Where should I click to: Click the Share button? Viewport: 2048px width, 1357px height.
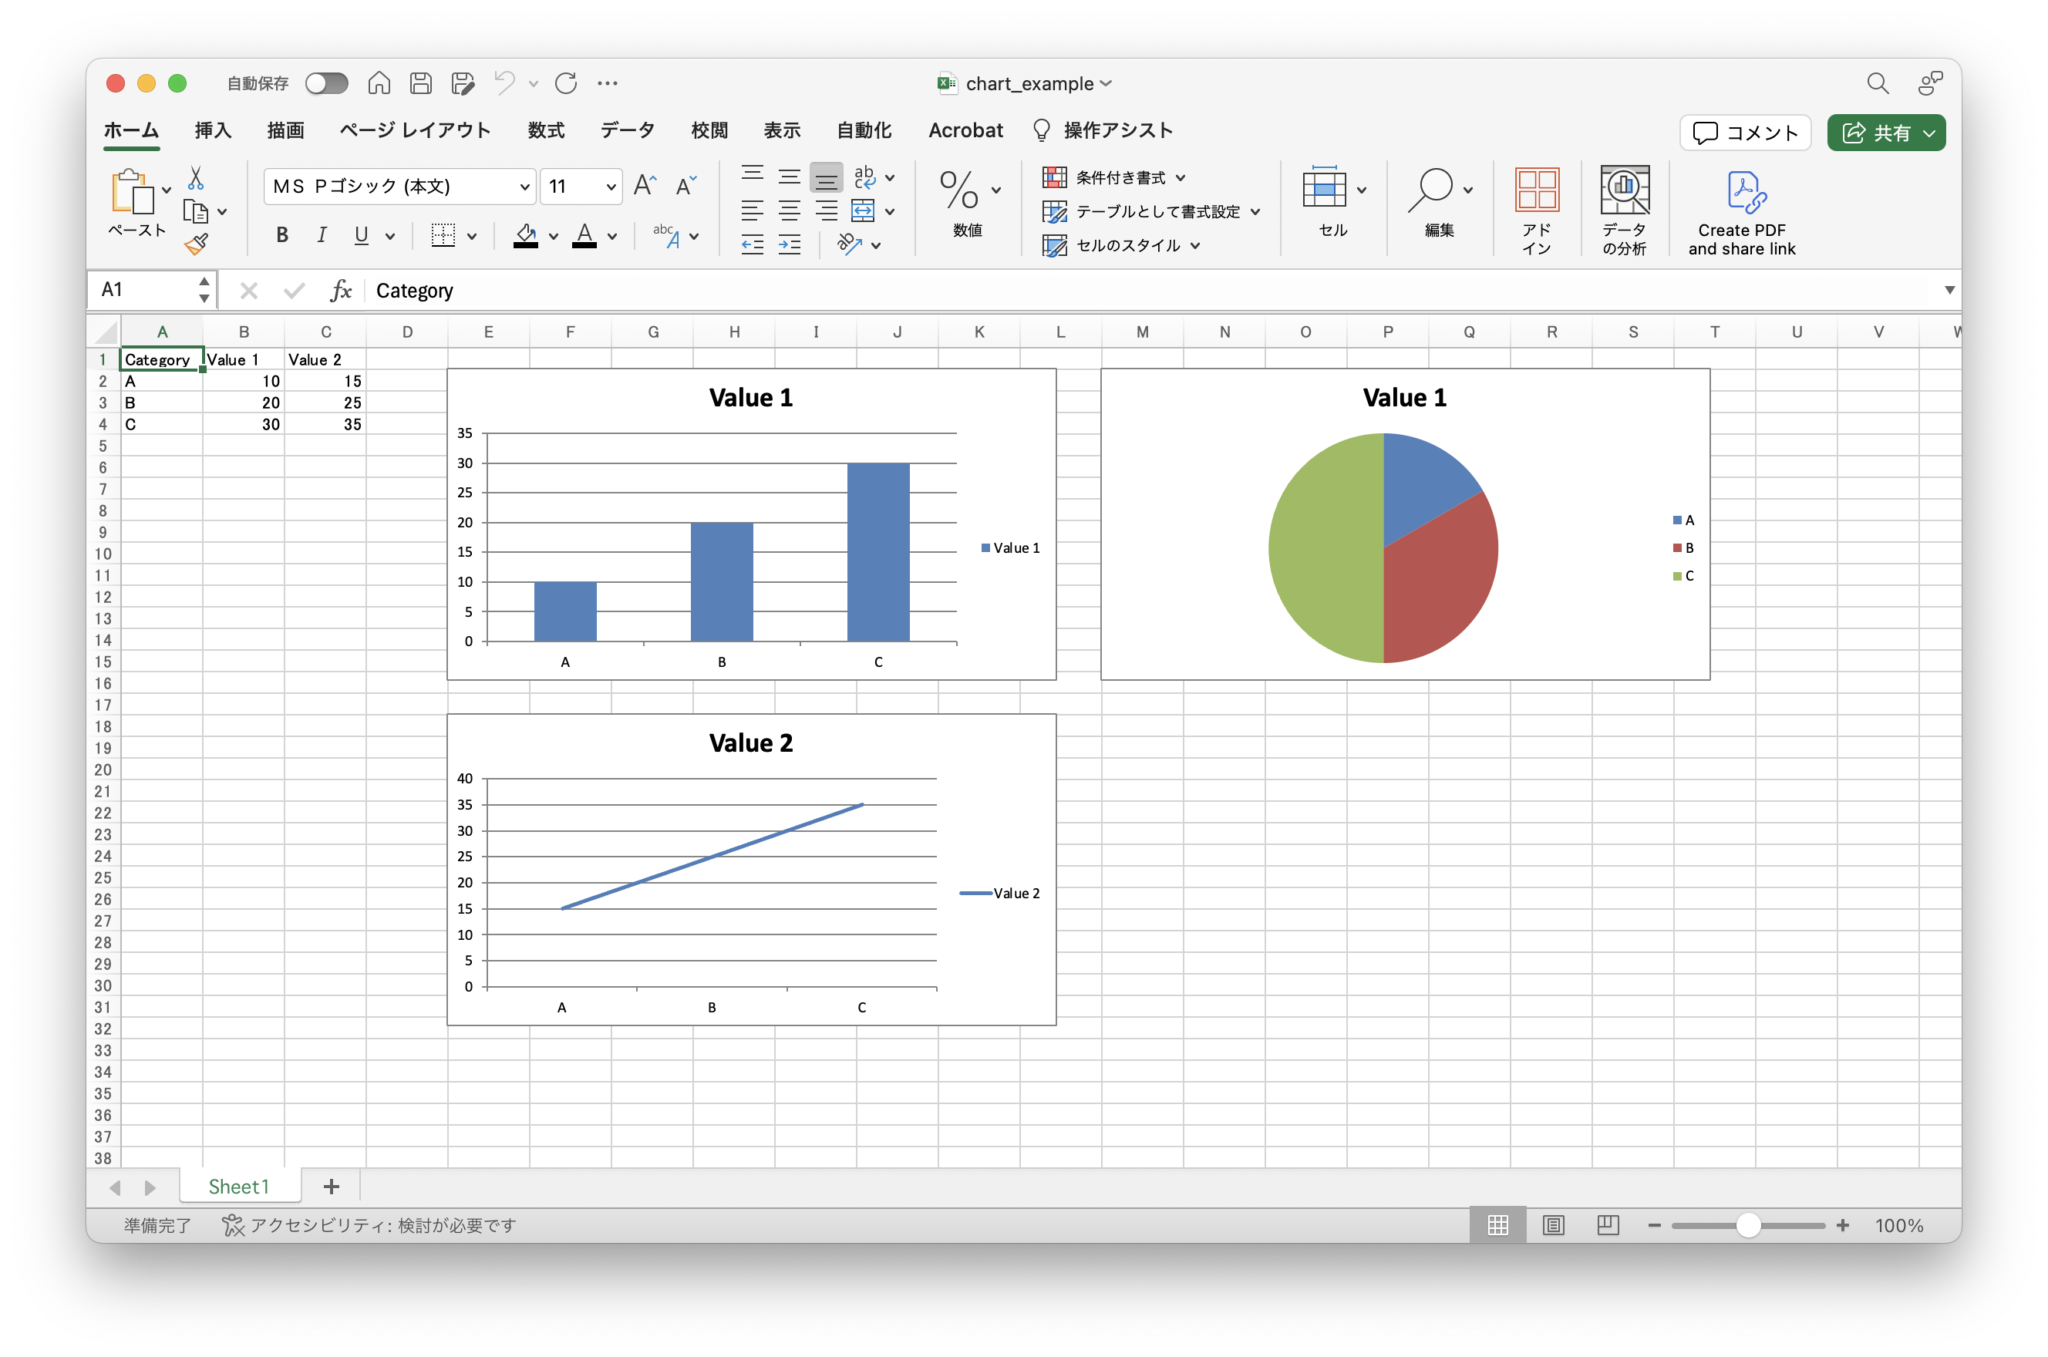(1877, 133)
